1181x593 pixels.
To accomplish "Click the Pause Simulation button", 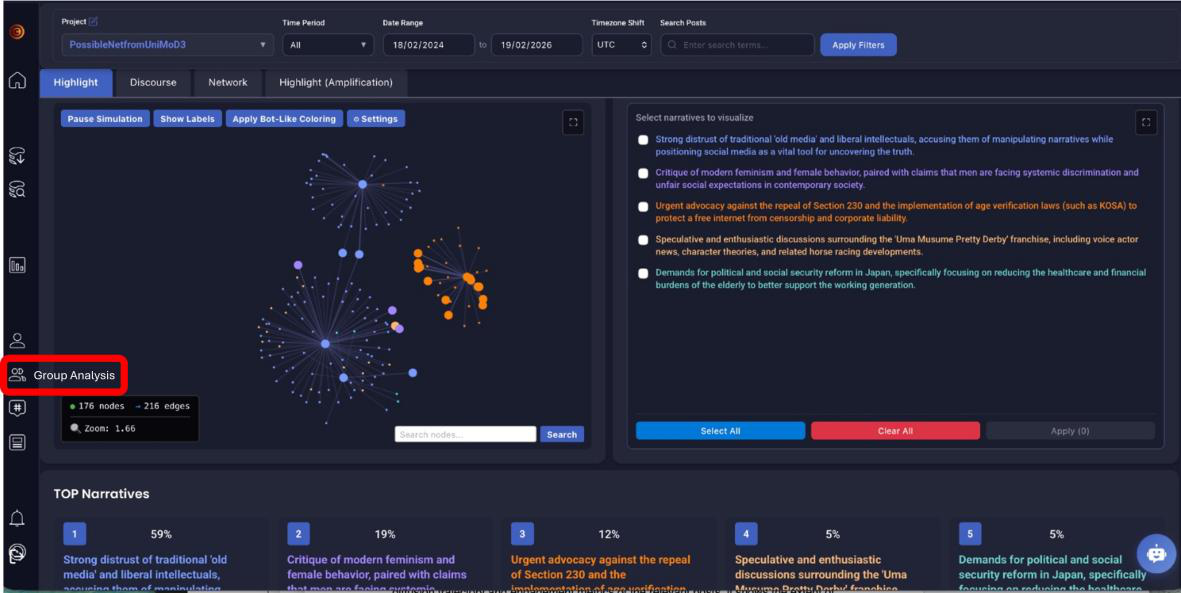I will tap(105, 119).
